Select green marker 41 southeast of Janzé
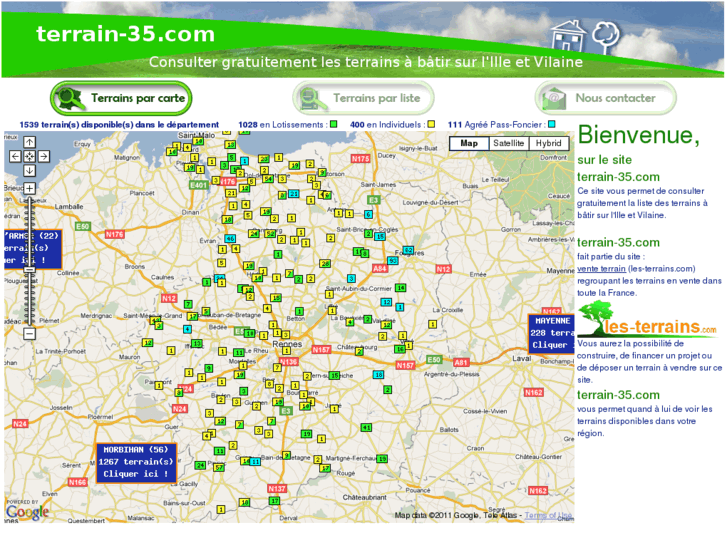727x545 pixels. (366, 427)
